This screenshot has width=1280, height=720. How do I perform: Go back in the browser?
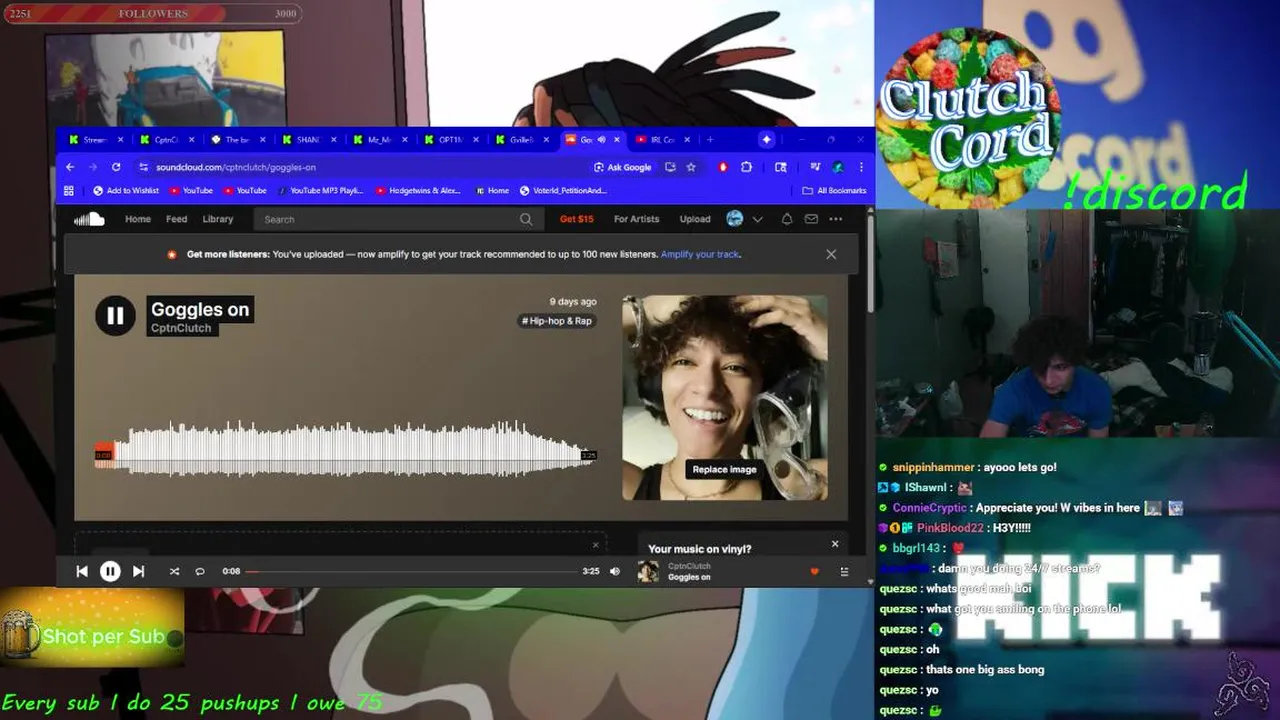click(70, 167)
